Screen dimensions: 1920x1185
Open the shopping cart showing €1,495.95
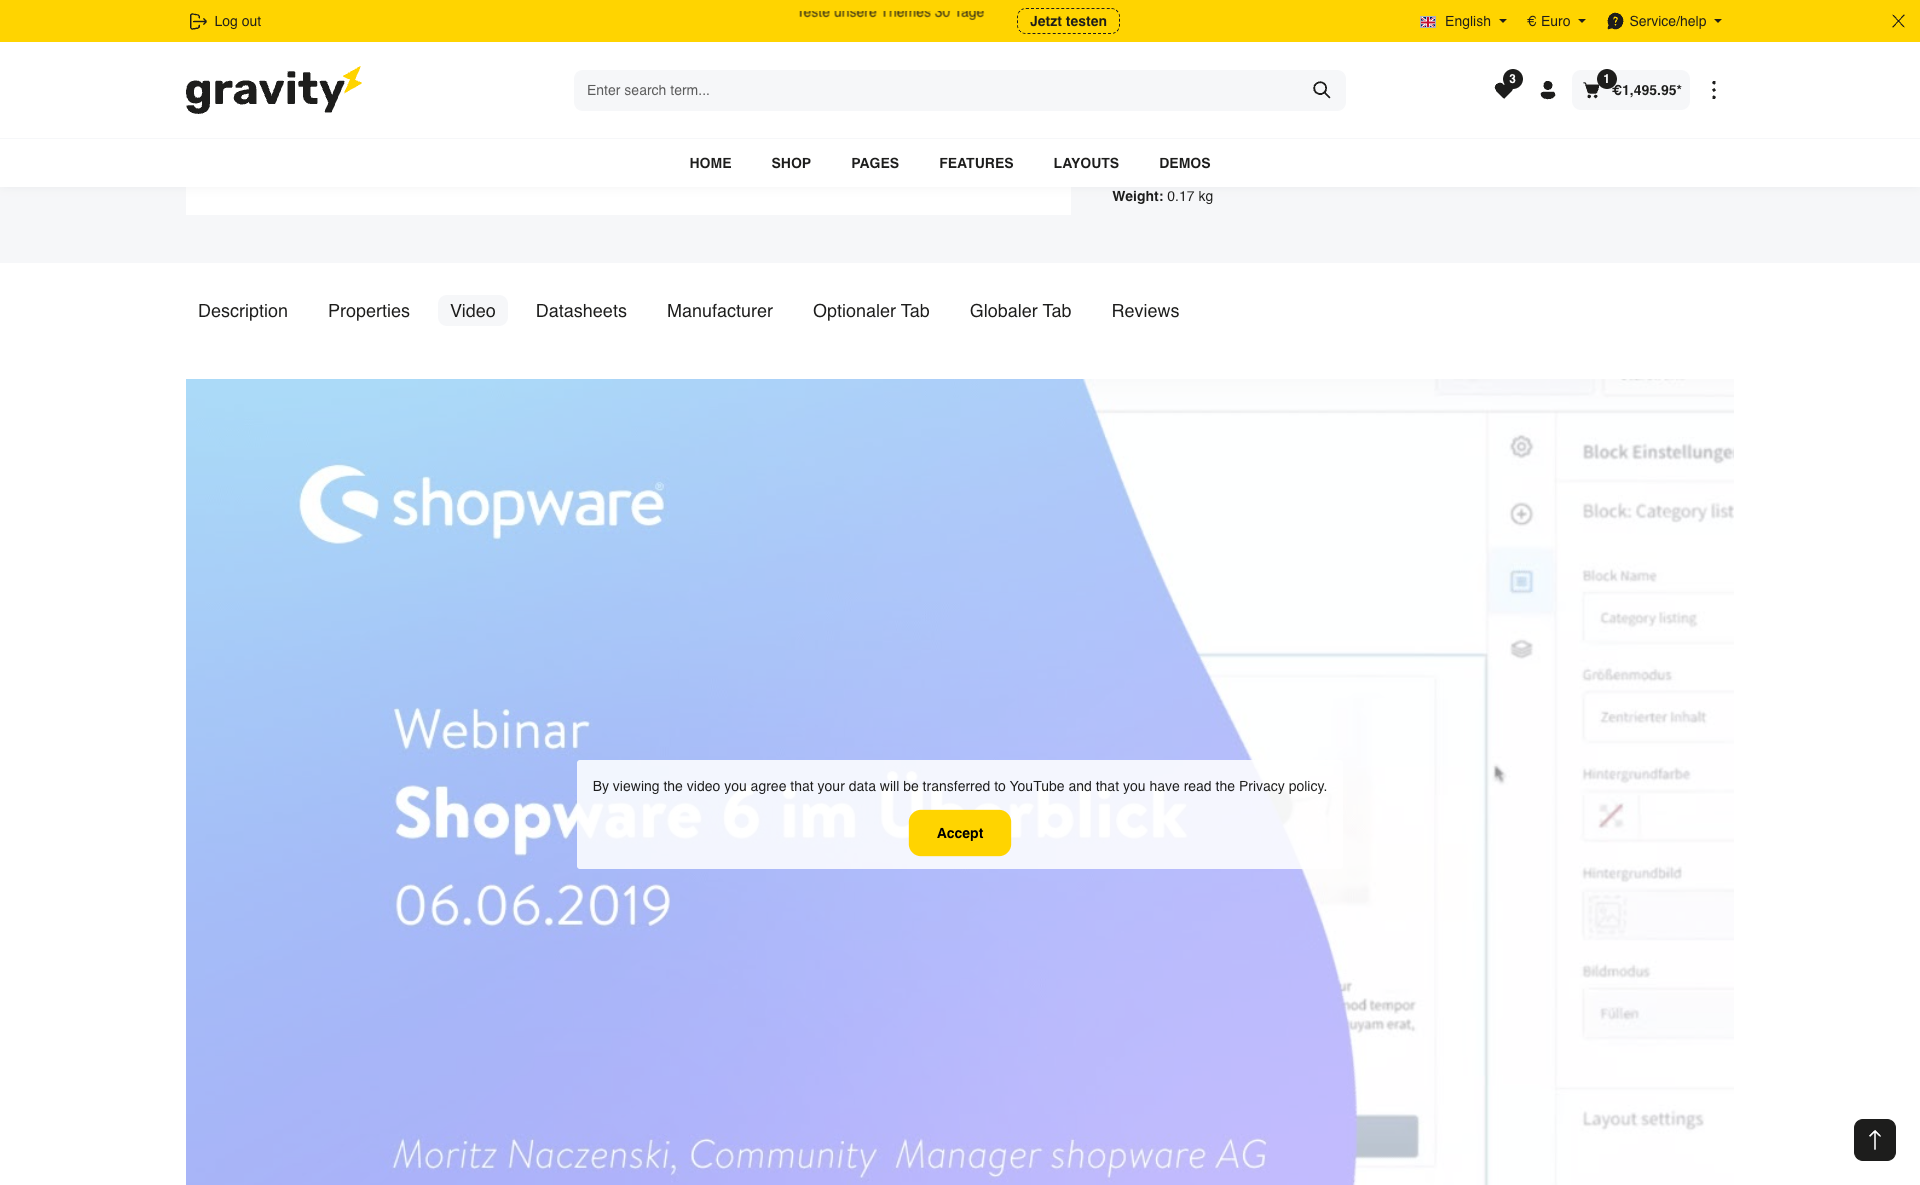coord(1630,90)
